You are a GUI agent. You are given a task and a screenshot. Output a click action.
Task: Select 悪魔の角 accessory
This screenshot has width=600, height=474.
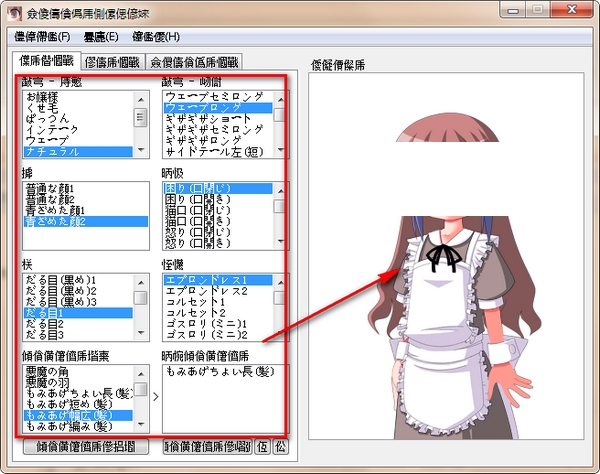click(78, 371)
